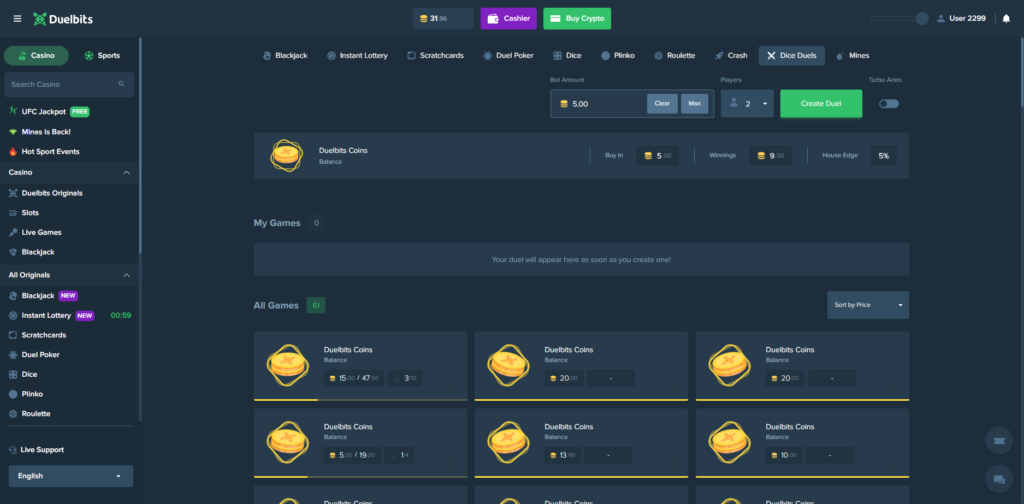Open the Sort by Price dropdown
This screenshot has width=1024, height=504.
click(x=868, y=305)
